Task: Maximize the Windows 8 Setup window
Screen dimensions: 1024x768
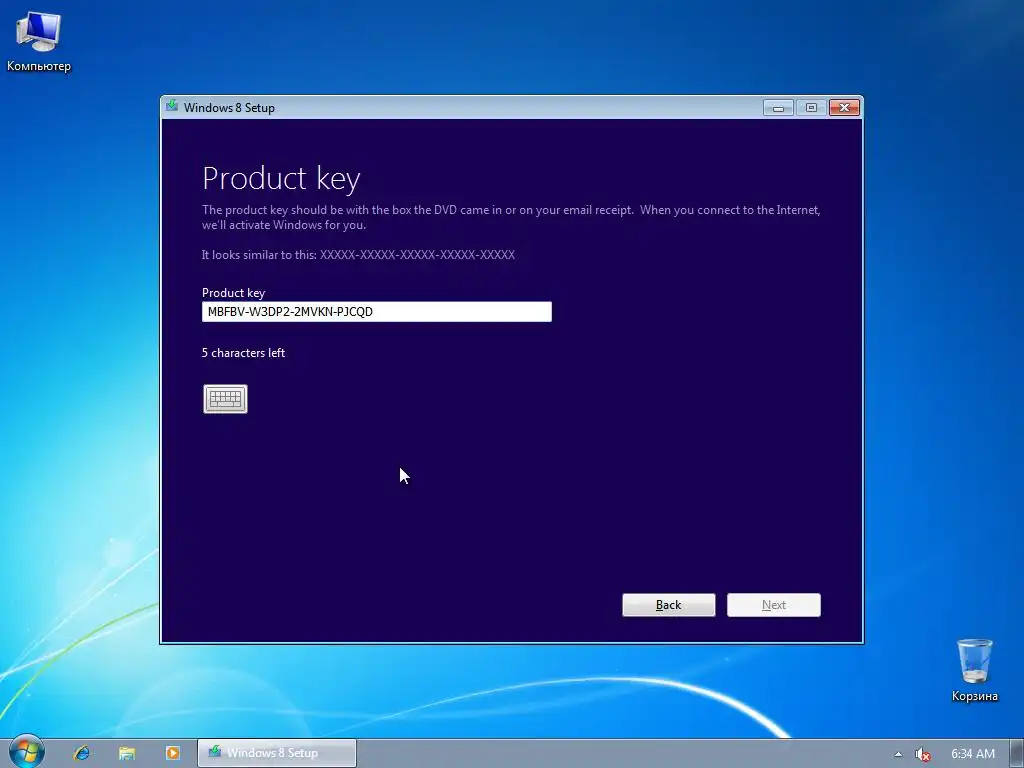Action: pos(811,108)
